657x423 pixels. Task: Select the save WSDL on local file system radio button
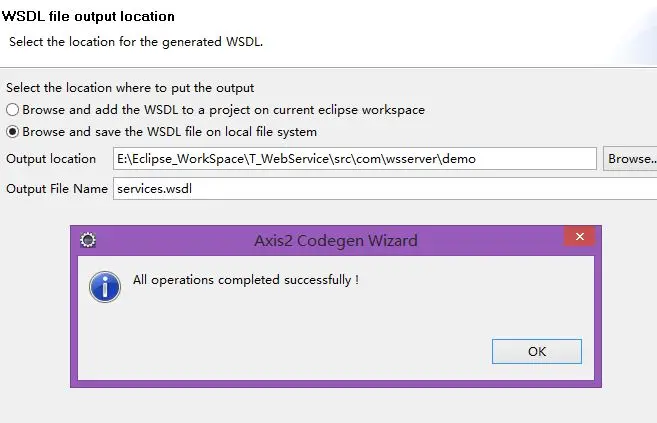[13, 132]
